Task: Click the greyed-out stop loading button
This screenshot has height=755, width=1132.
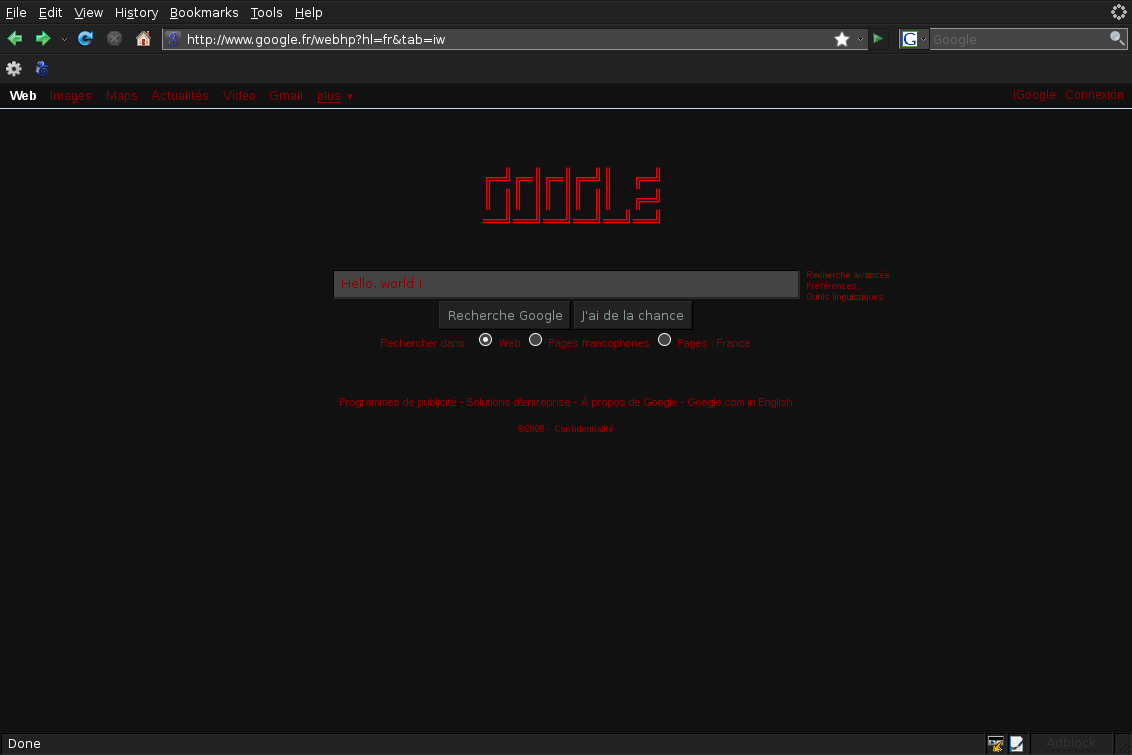Action: [114, 38]
